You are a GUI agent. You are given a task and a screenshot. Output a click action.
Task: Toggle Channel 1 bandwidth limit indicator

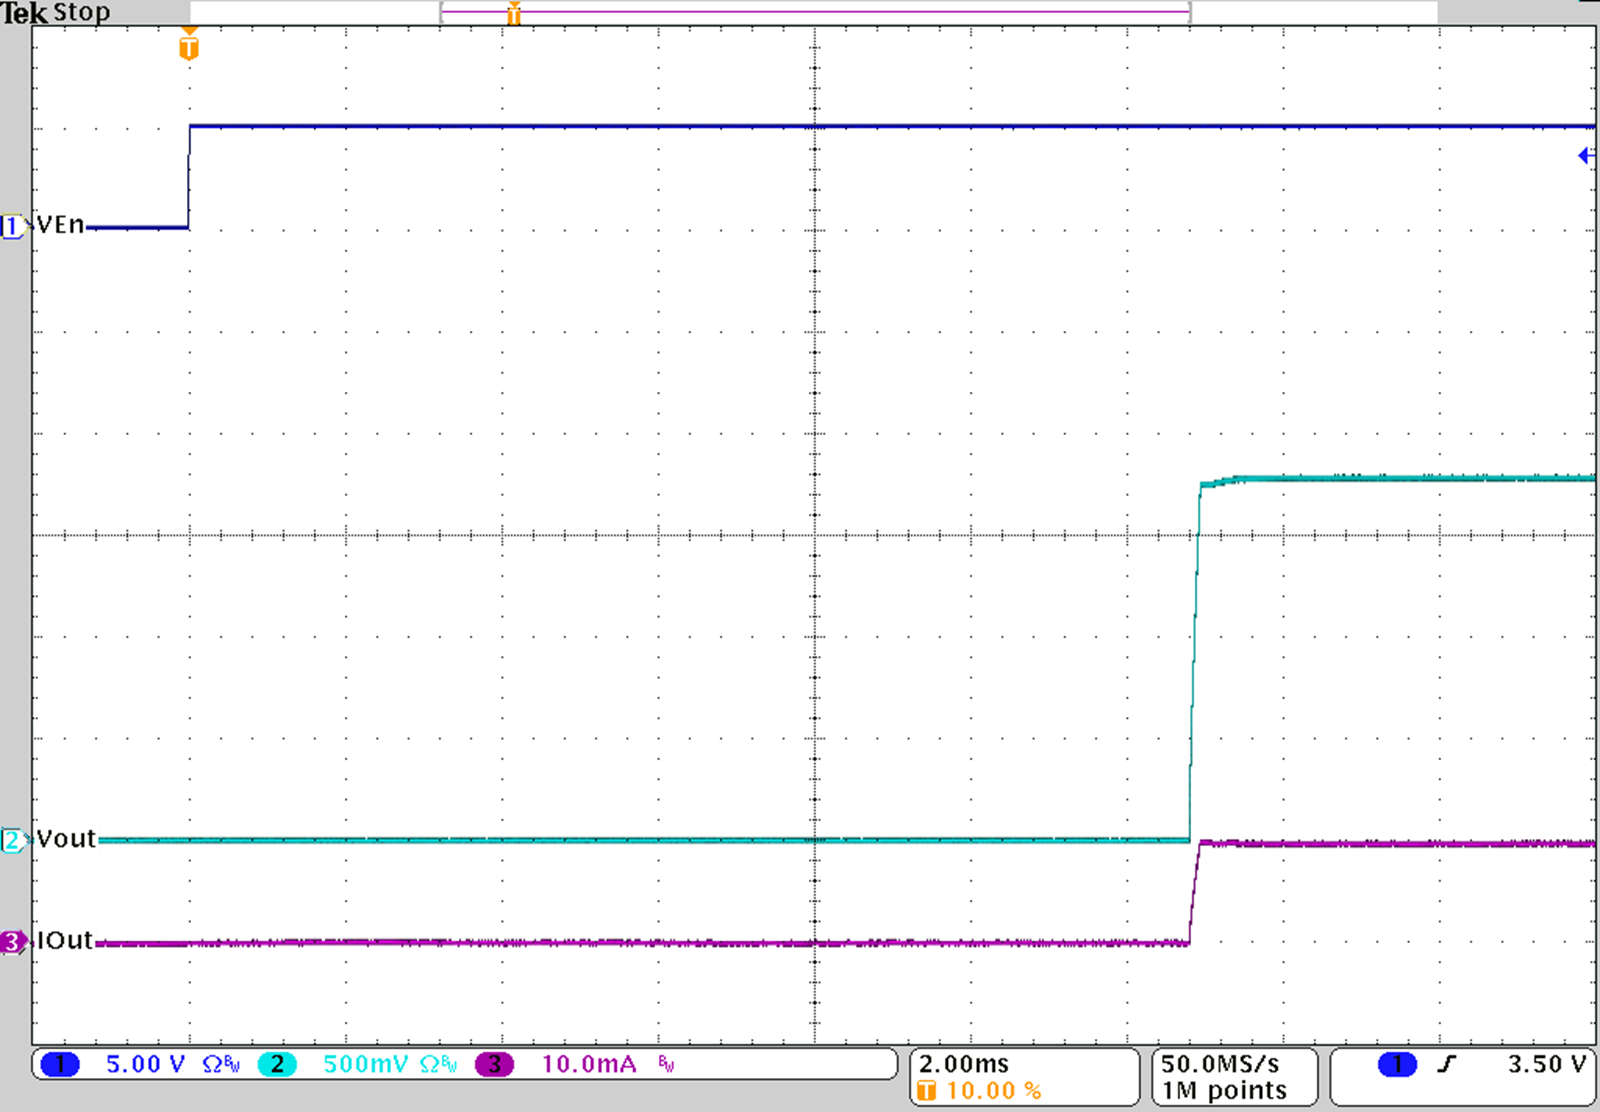(x=231, y=1065)
